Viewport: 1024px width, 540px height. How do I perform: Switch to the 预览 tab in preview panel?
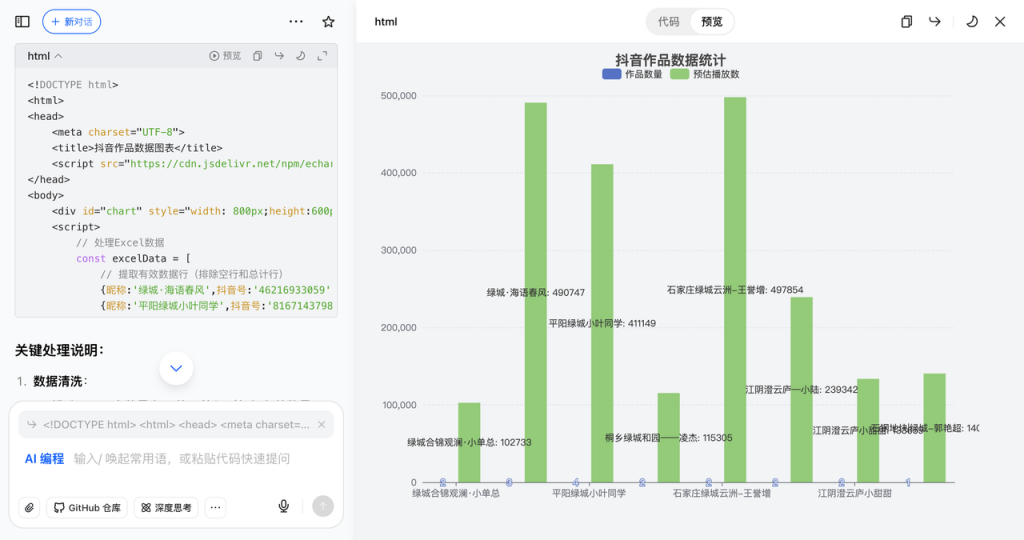point(712,22)
